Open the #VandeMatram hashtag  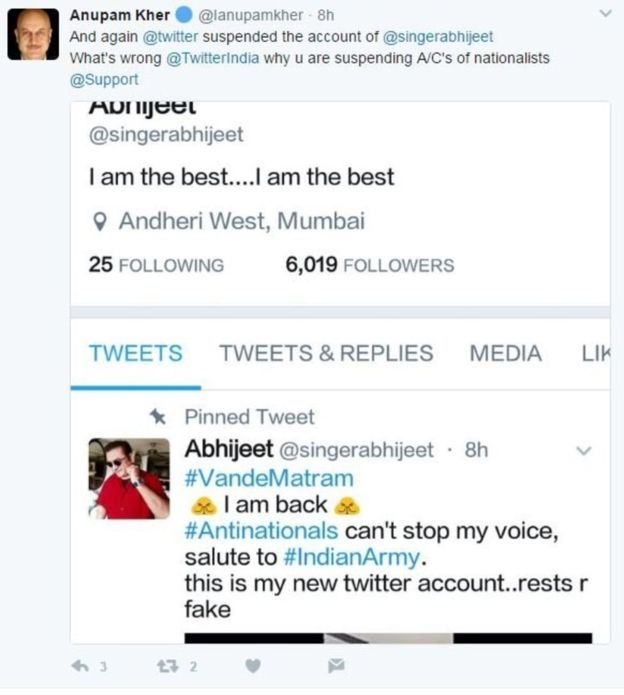click(269, 477)
